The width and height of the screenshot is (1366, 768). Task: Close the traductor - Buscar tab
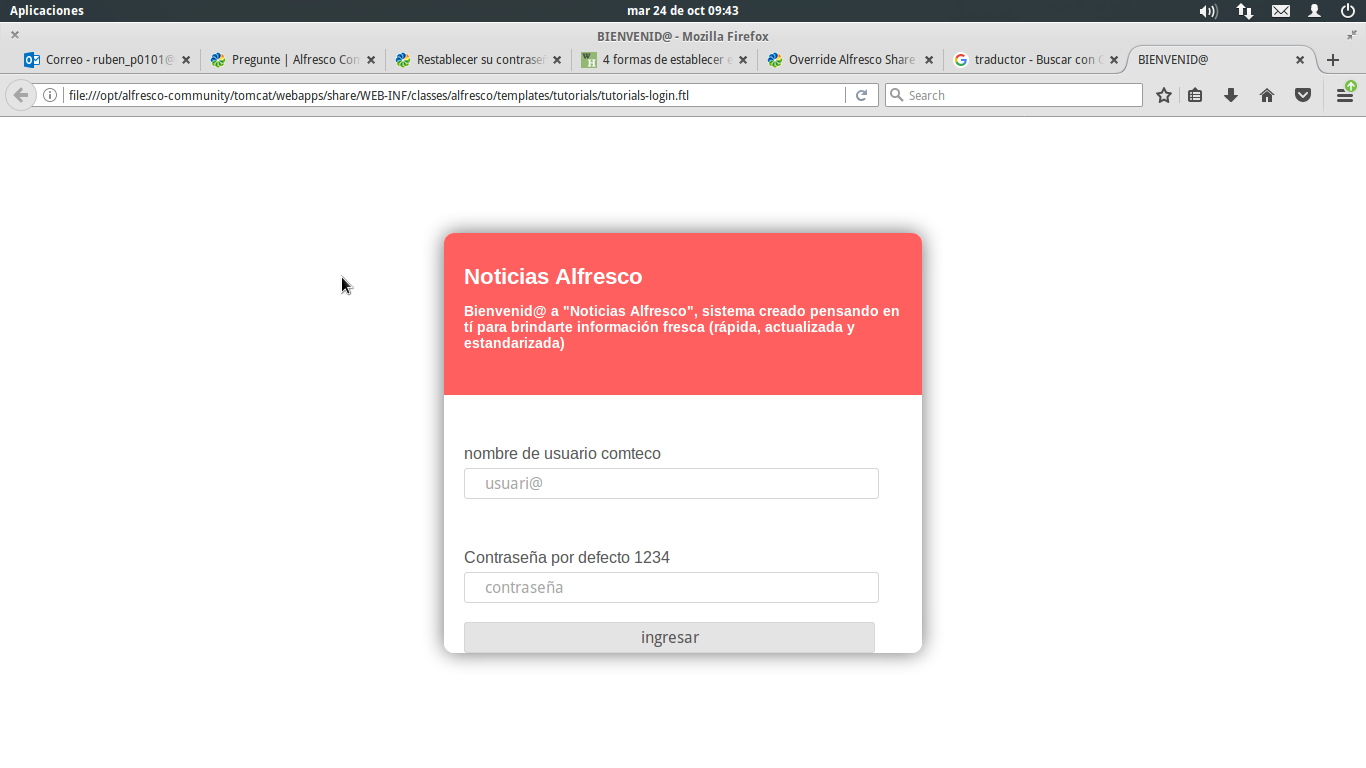click(x=1114, y=60)
